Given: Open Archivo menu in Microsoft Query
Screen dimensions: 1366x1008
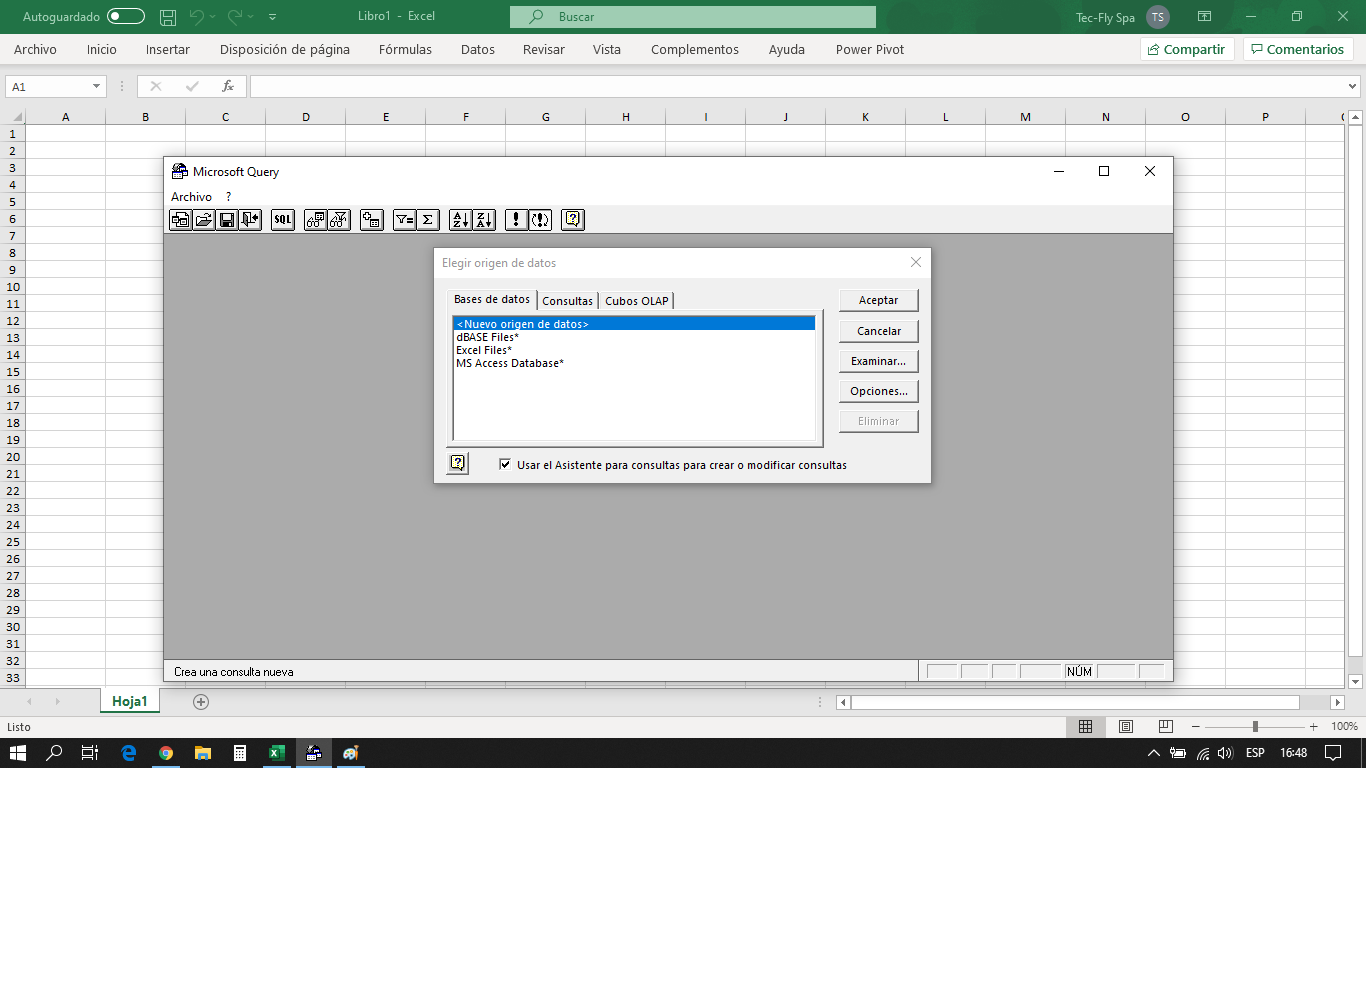Looking at the screenshot, I should tap(191, 197).
